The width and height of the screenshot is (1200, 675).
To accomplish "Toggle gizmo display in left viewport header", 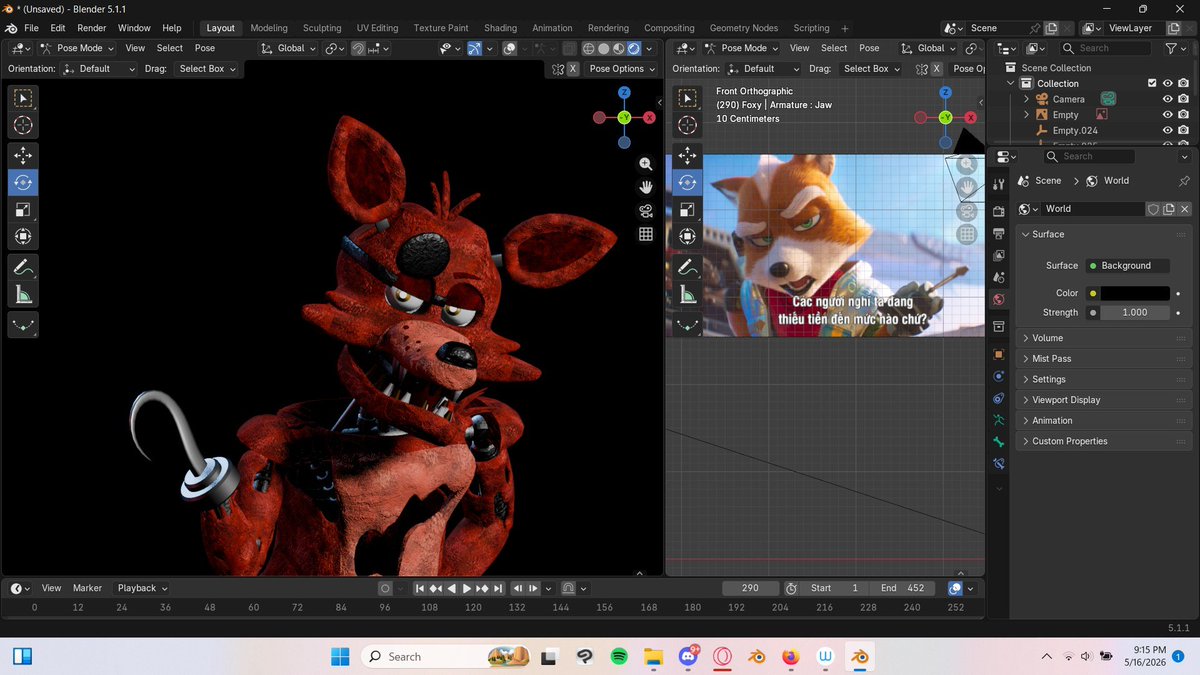I will (x=475, y=48).
